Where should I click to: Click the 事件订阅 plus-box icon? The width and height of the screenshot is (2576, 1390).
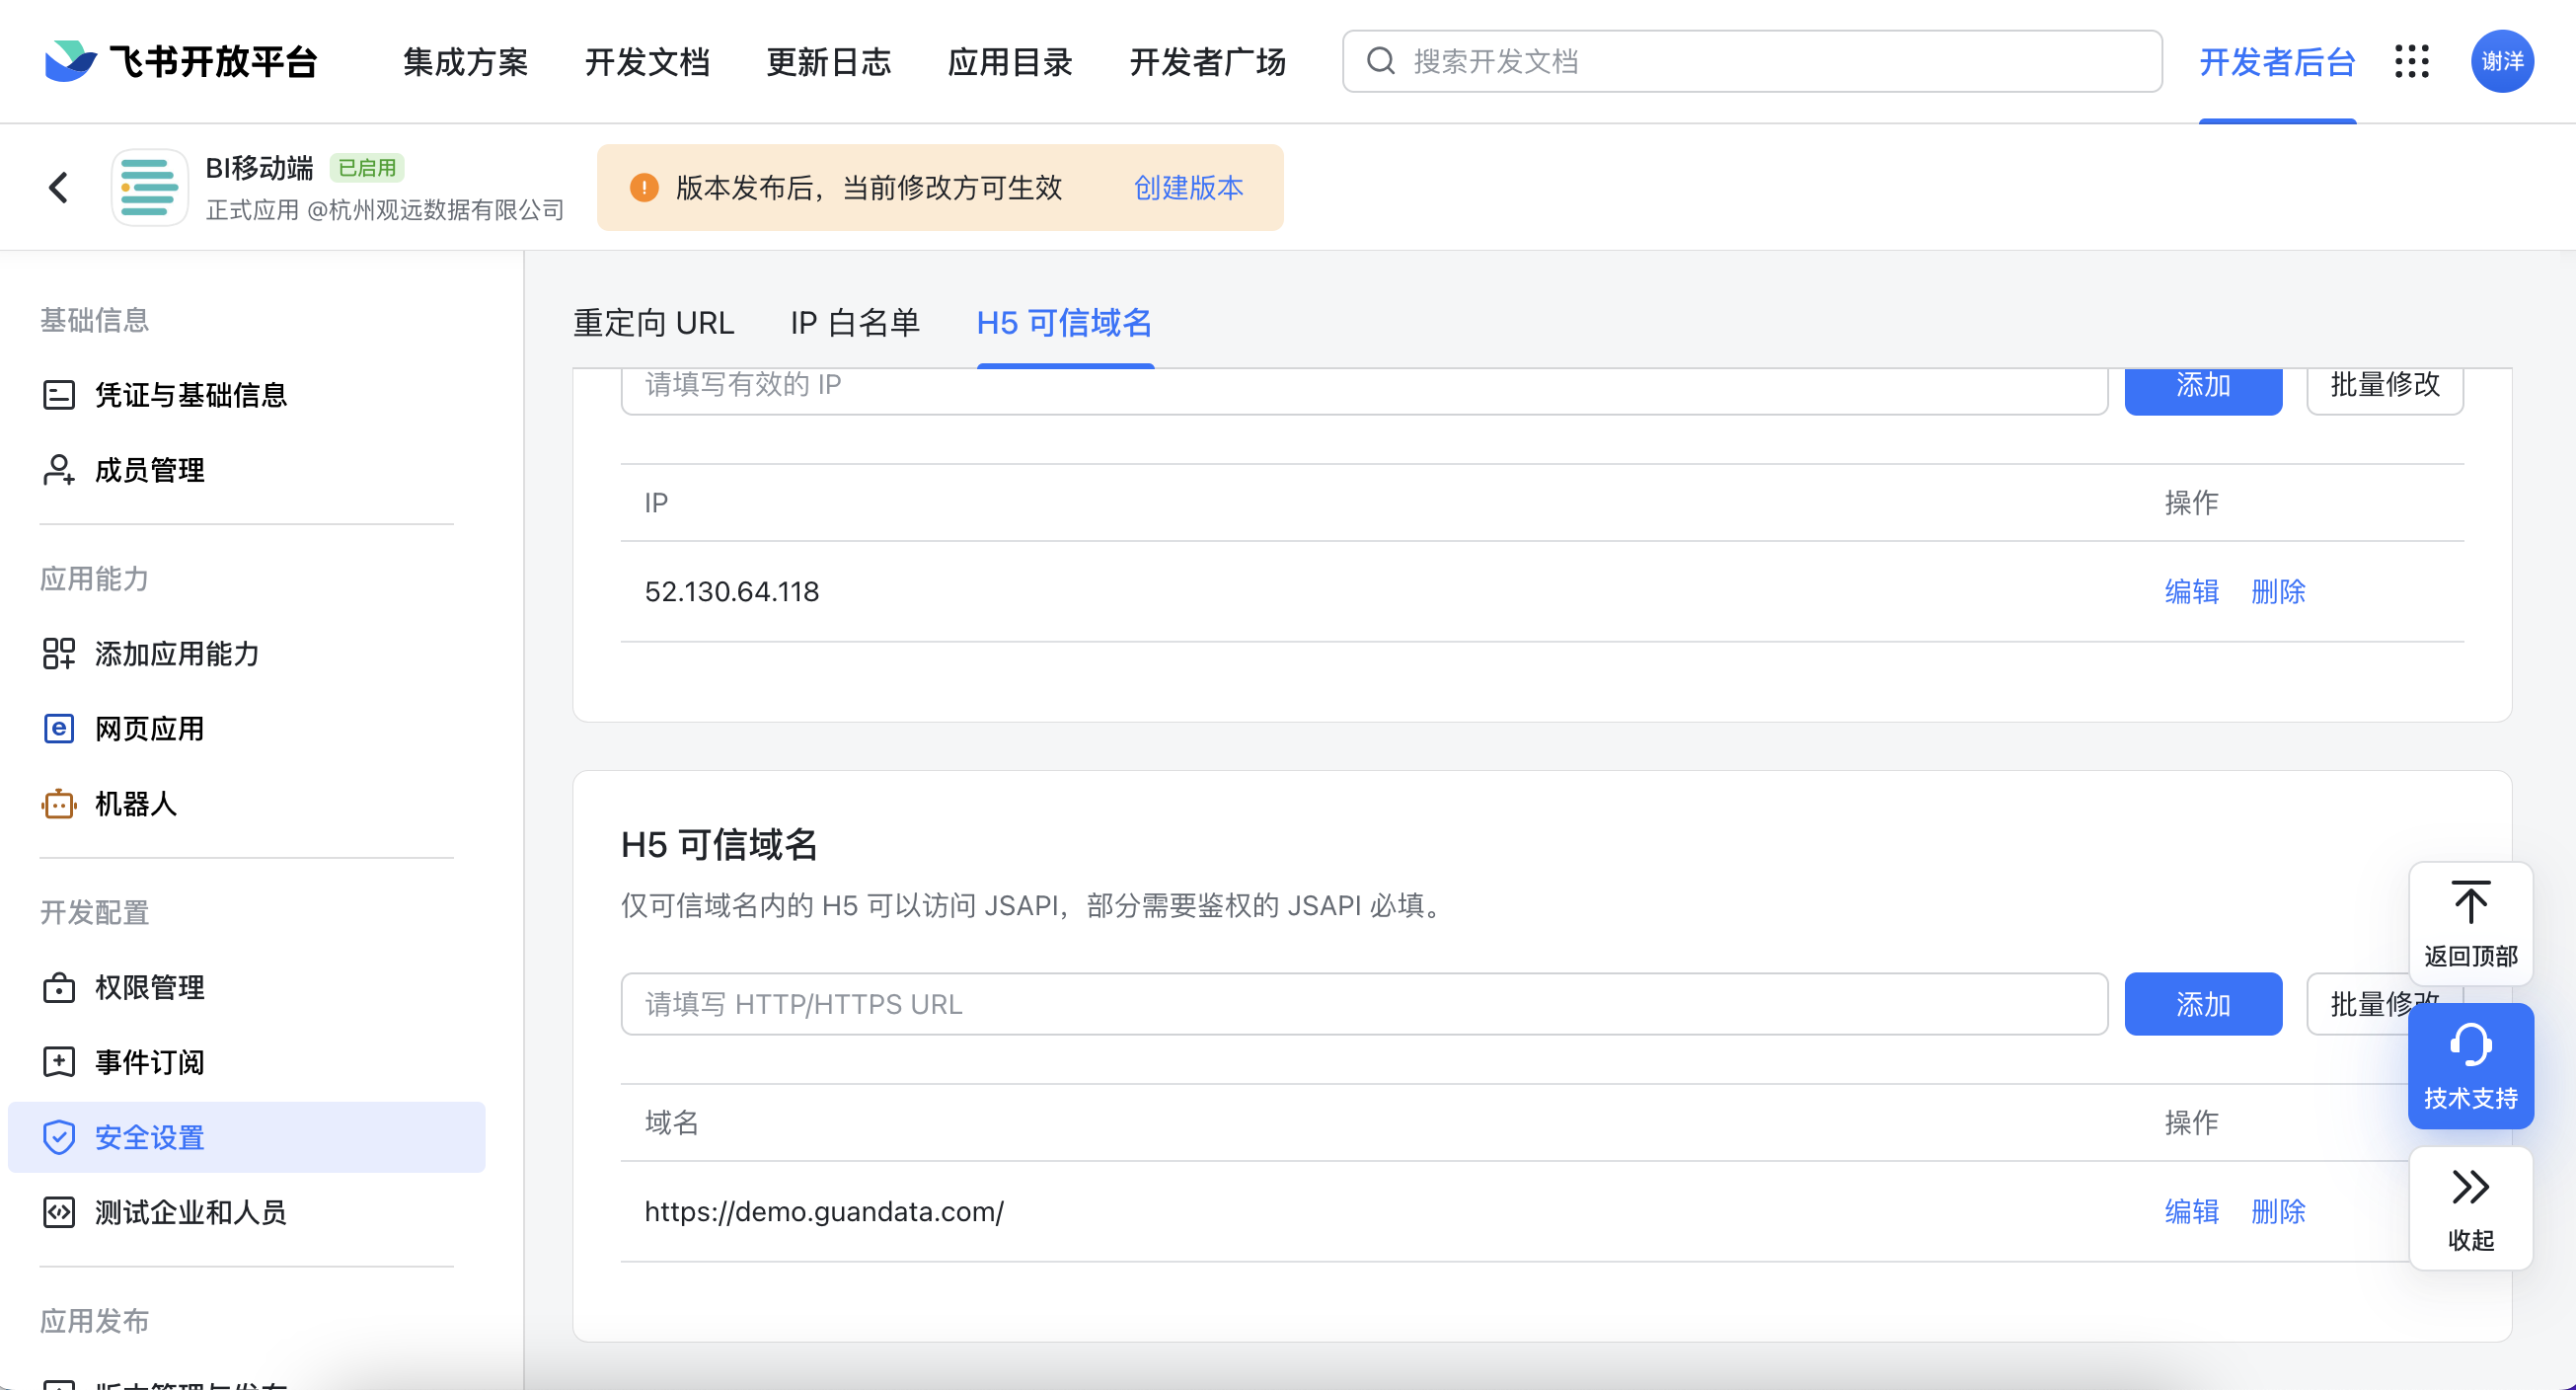59,1062
